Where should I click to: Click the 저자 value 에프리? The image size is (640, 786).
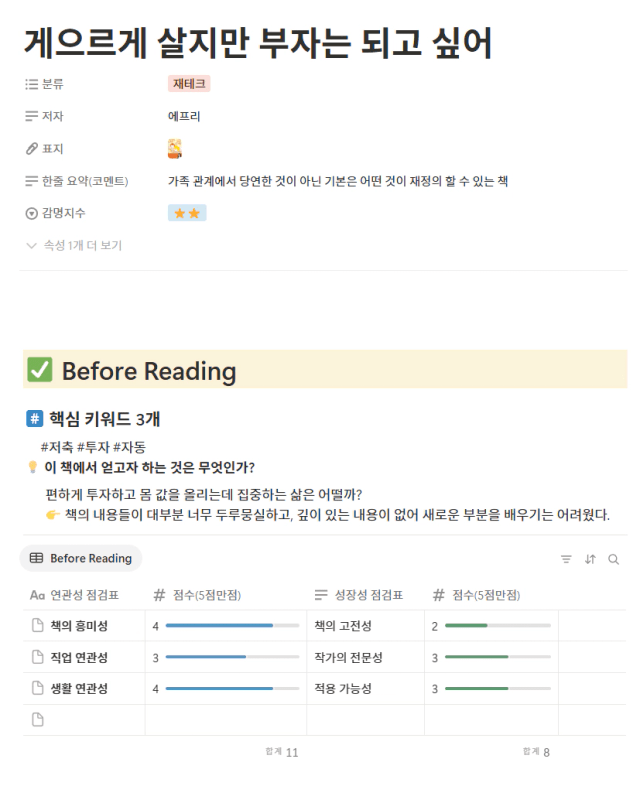coord(184,116)
